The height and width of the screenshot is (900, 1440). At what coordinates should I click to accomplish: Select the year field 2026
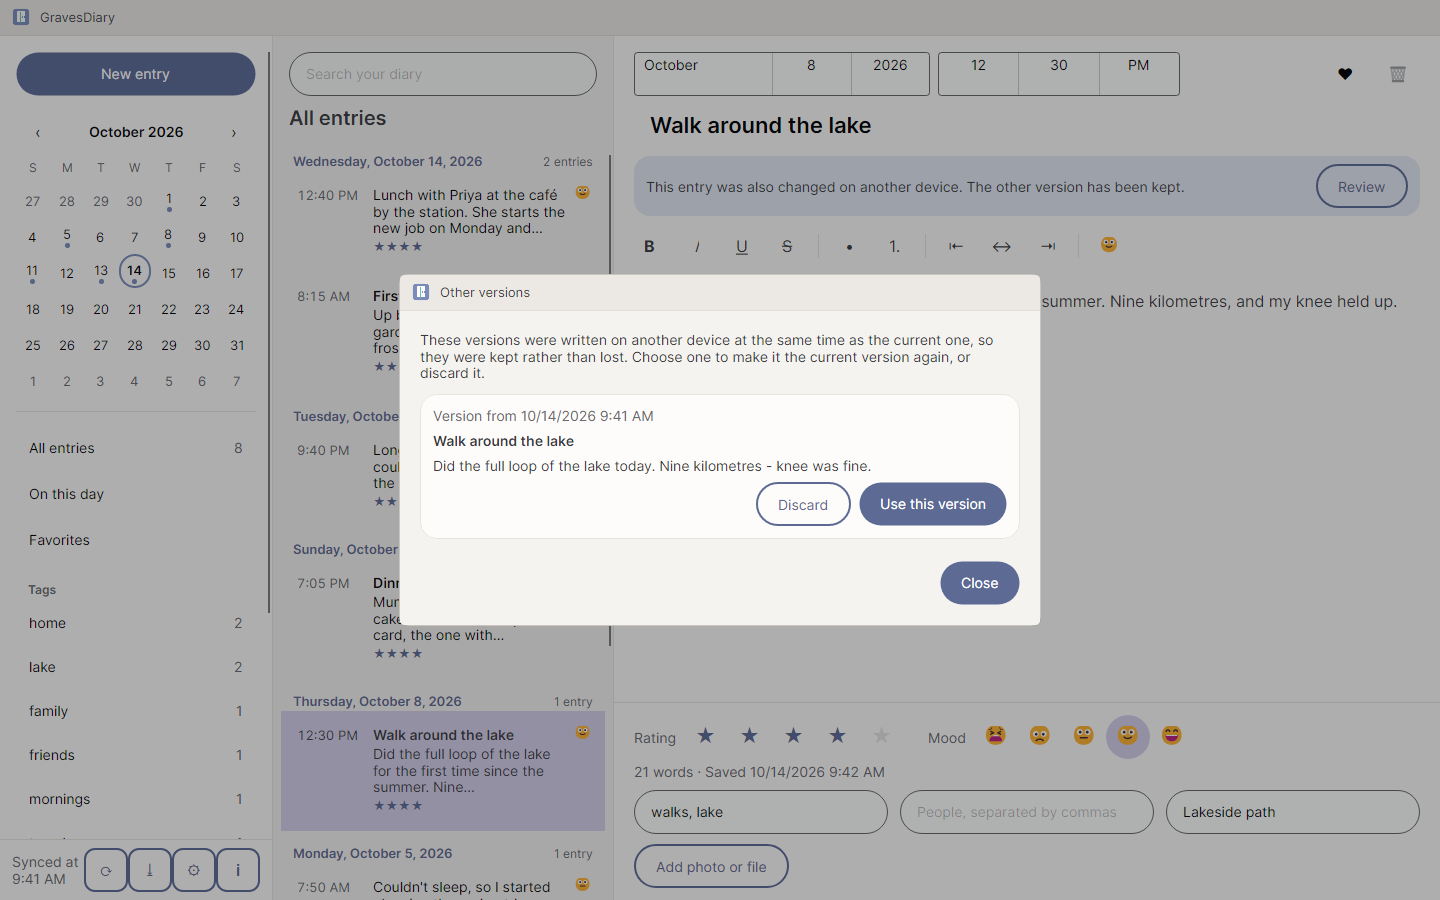[890, 74]
